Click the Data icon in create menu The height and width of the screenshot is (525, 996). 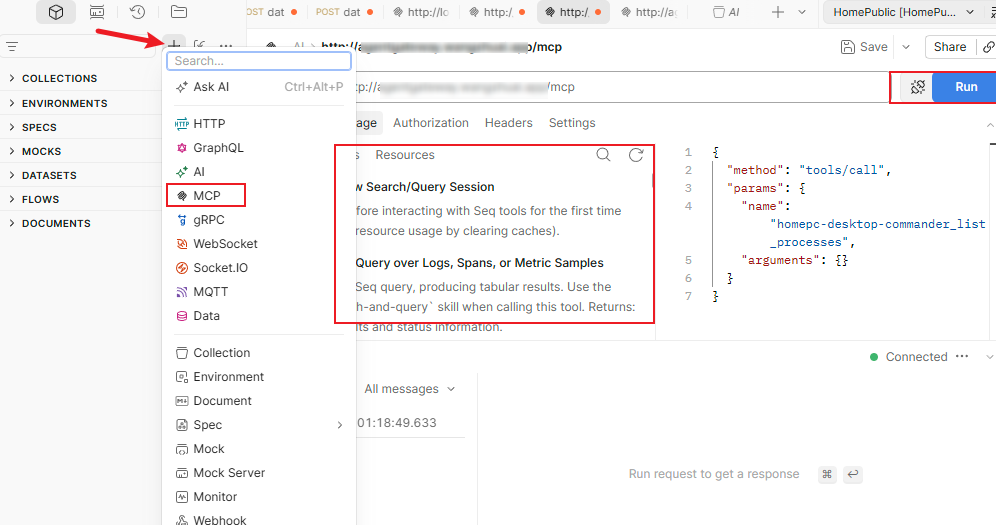182,316
